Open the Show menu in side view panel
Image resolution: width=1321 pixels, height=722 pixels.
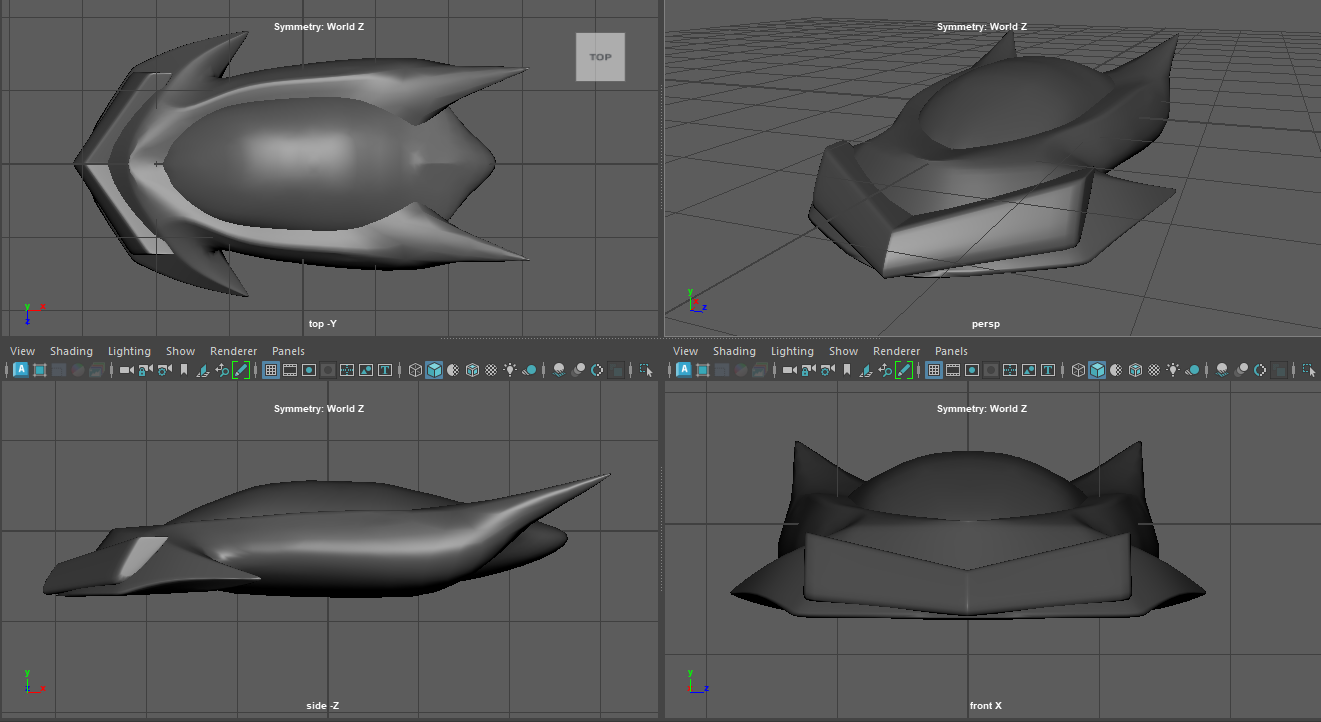point(180,351)
